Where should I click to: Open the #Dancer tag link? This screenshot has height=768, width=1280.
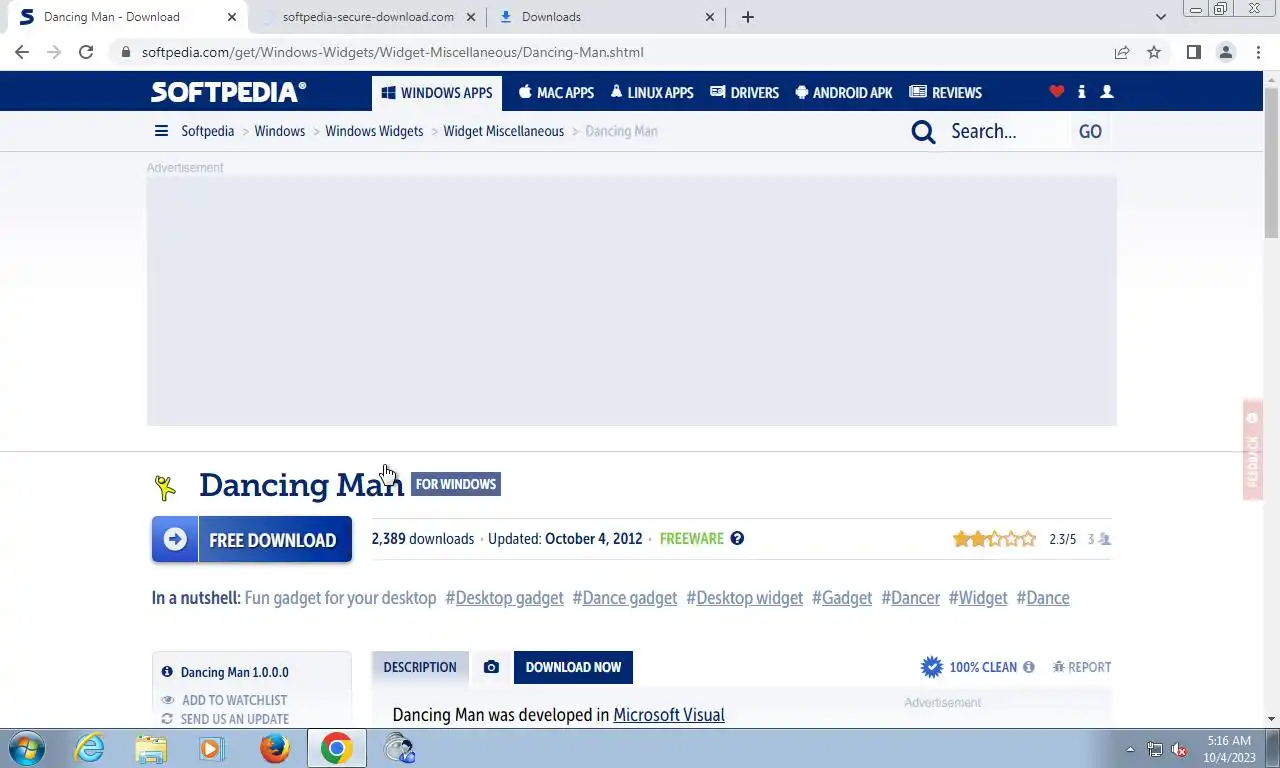coord(911,598)
